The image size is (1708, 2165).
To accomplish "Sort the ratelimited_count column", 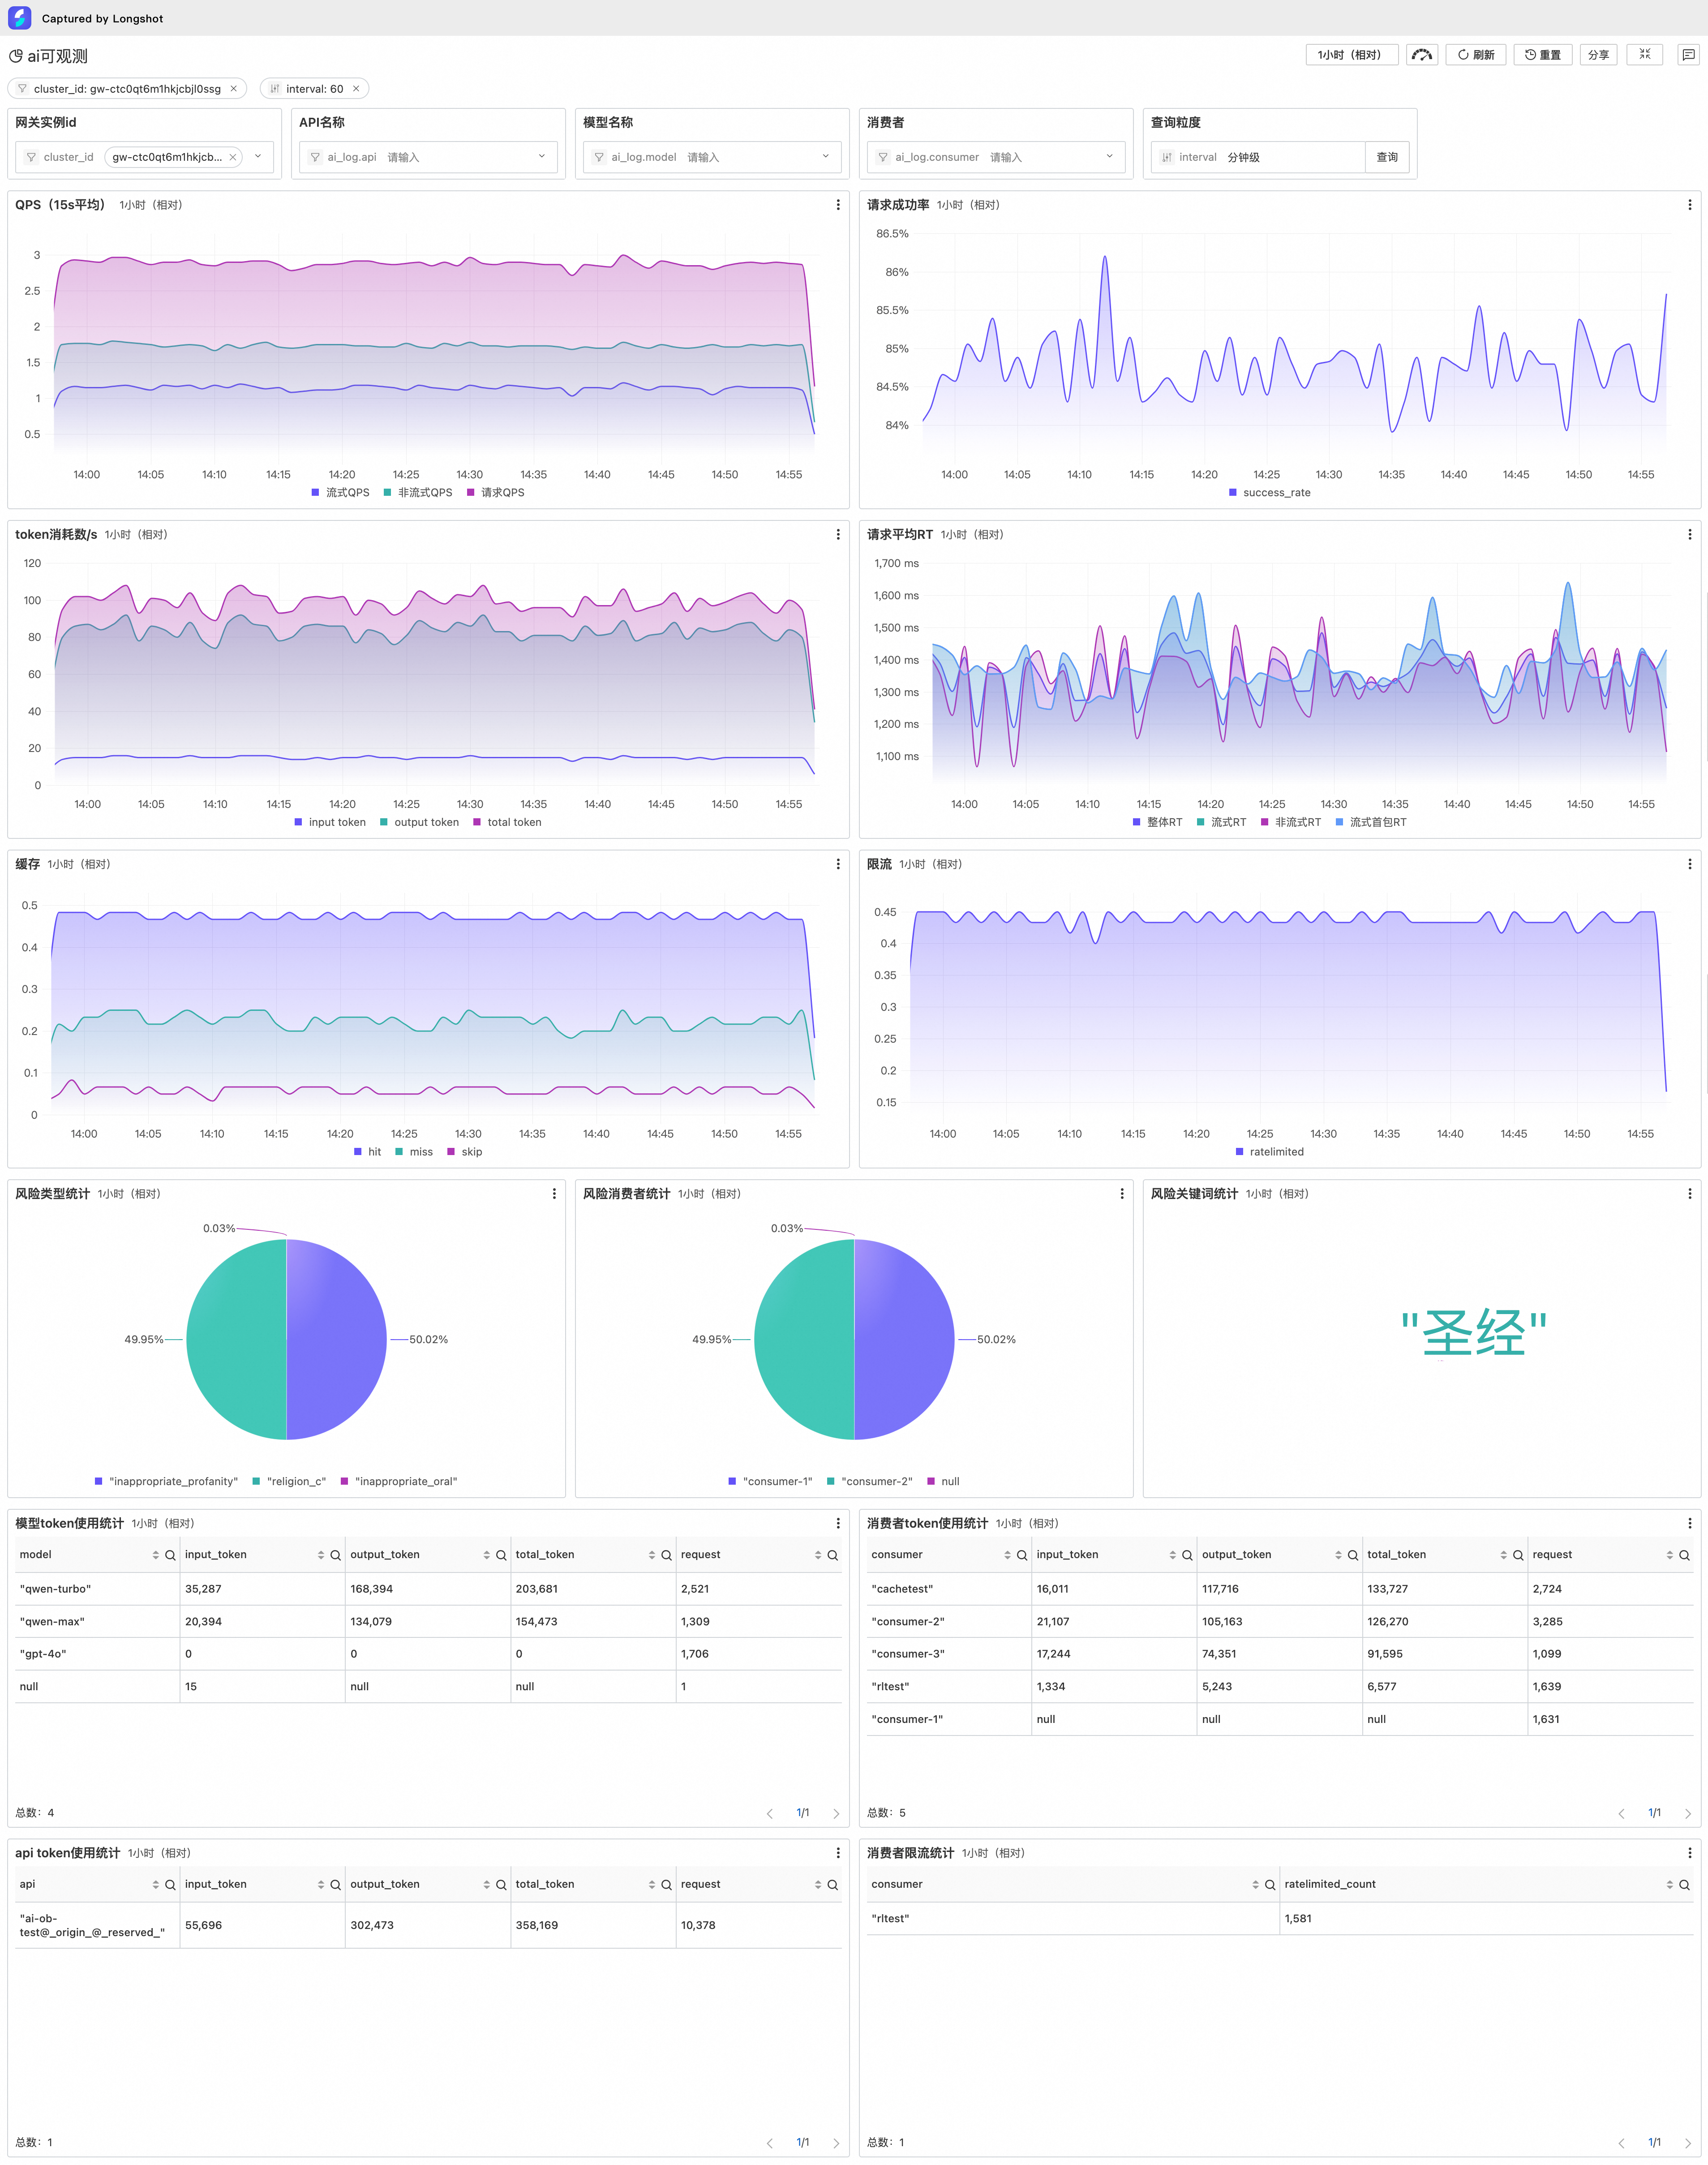I will pos(1669,1885).
